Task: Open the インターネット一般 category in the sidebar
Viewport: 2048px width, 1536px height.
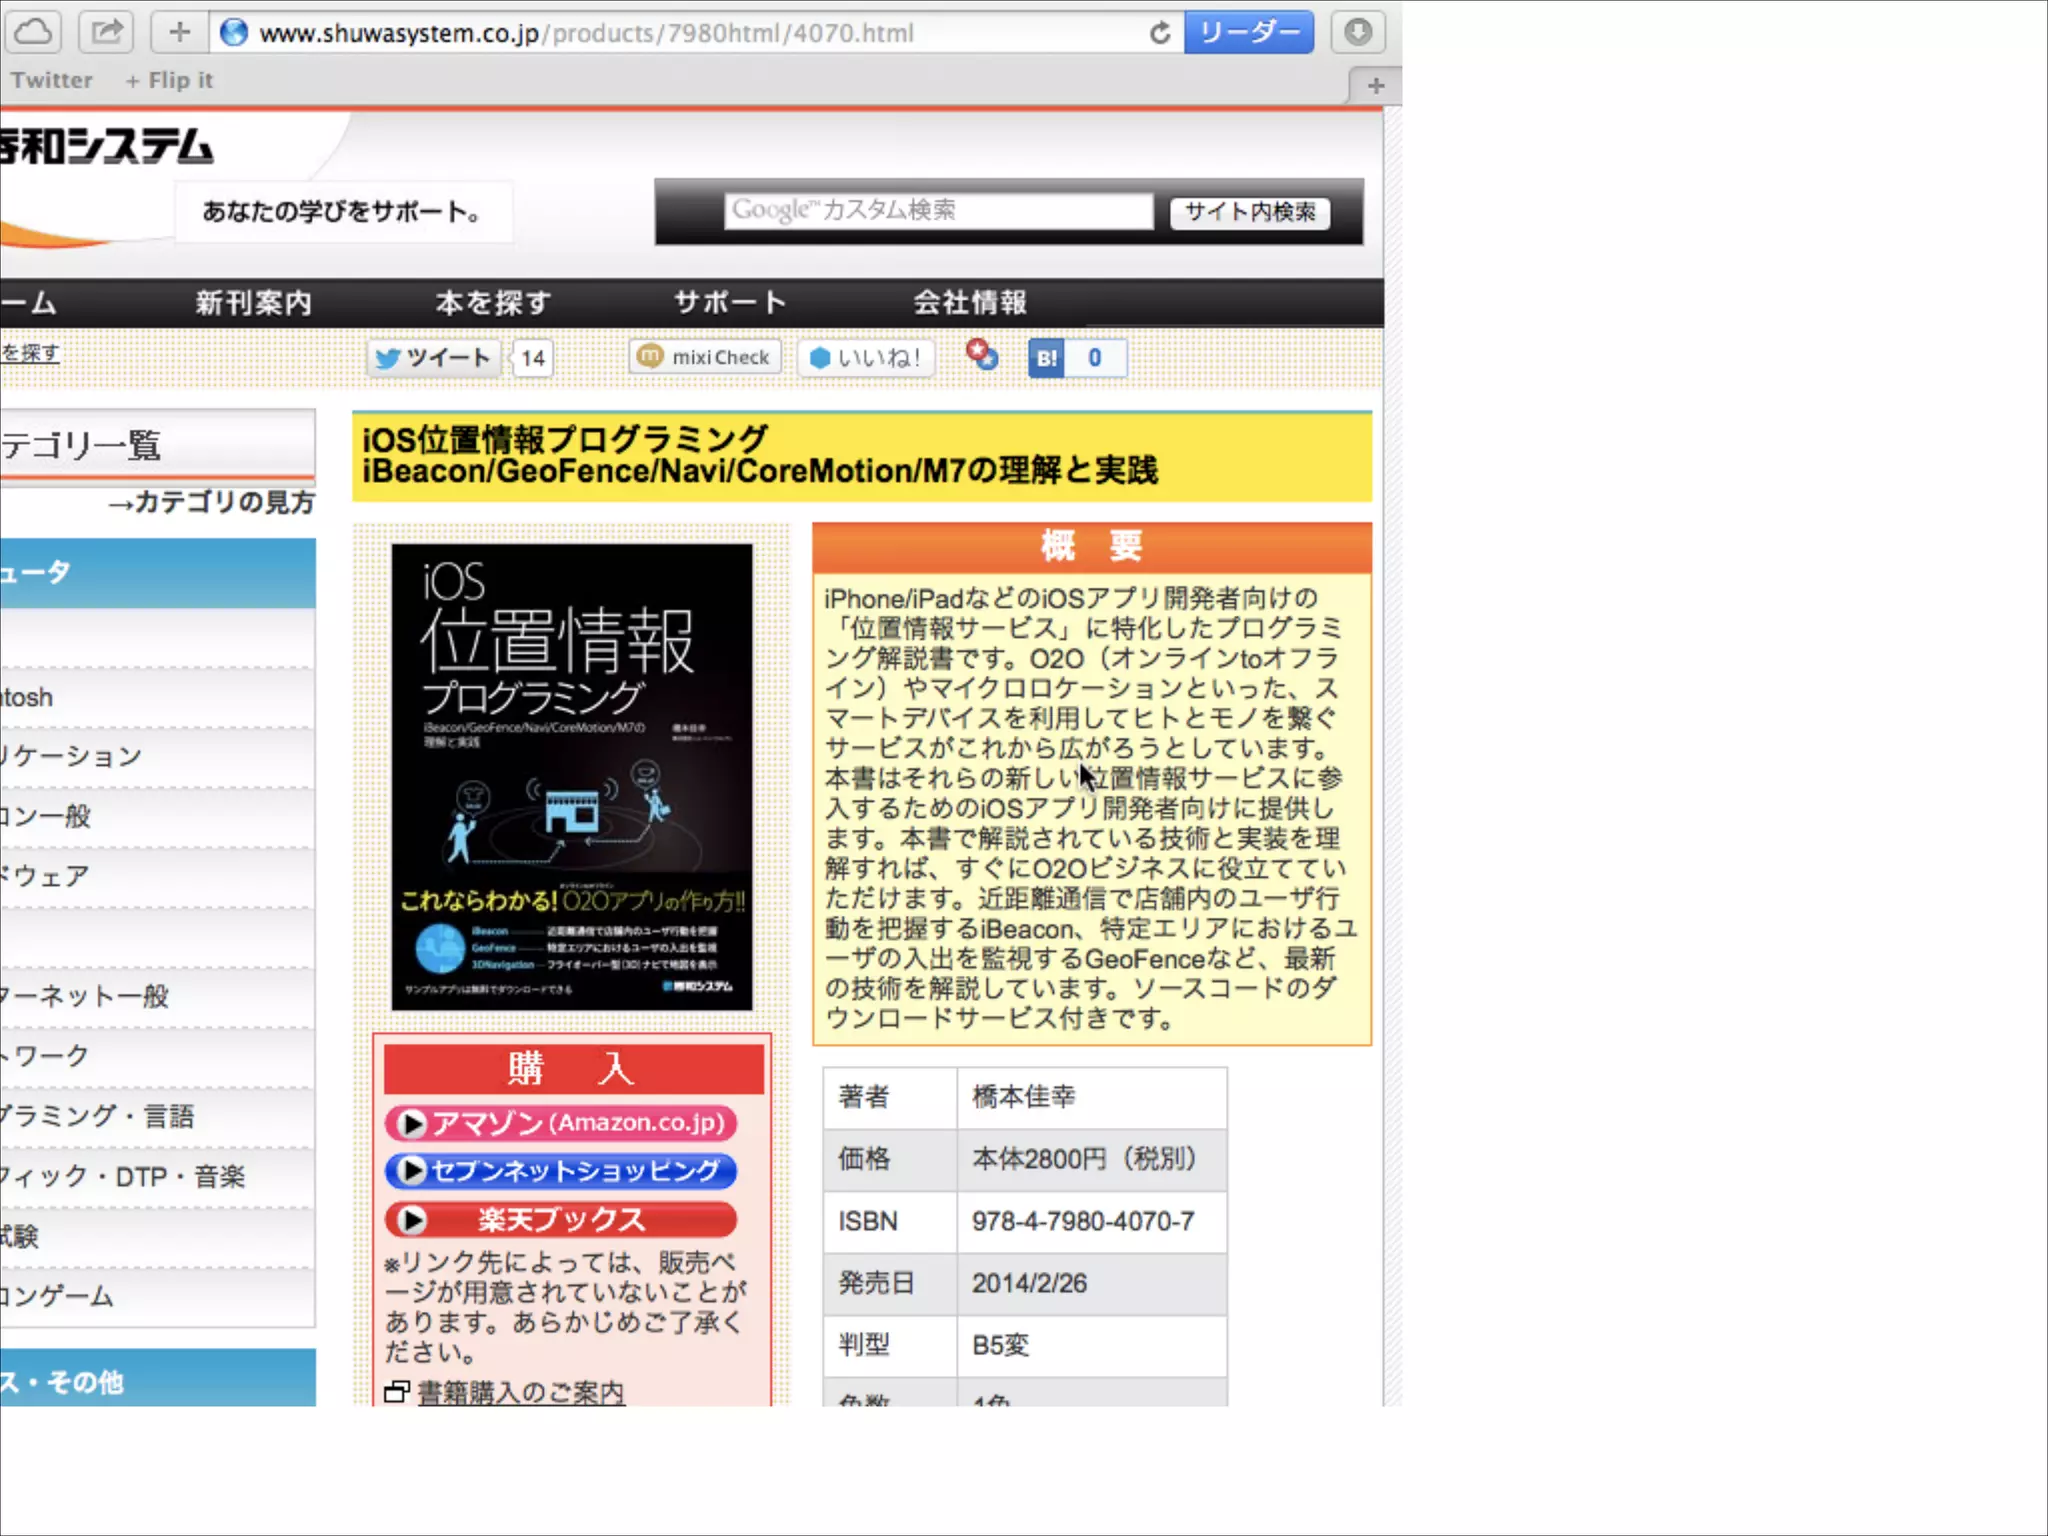Action: [x=157, y=996]
